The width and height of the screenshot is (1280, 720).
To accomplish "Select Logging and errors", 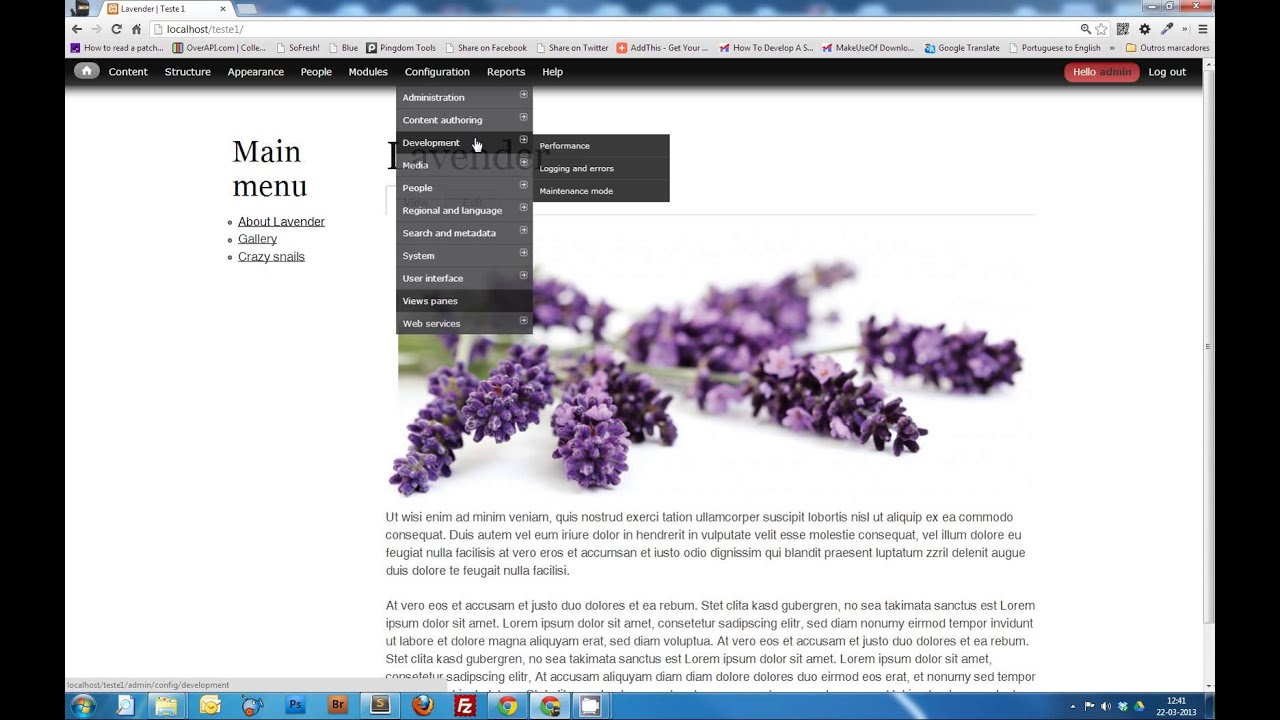I will [601, 168].
